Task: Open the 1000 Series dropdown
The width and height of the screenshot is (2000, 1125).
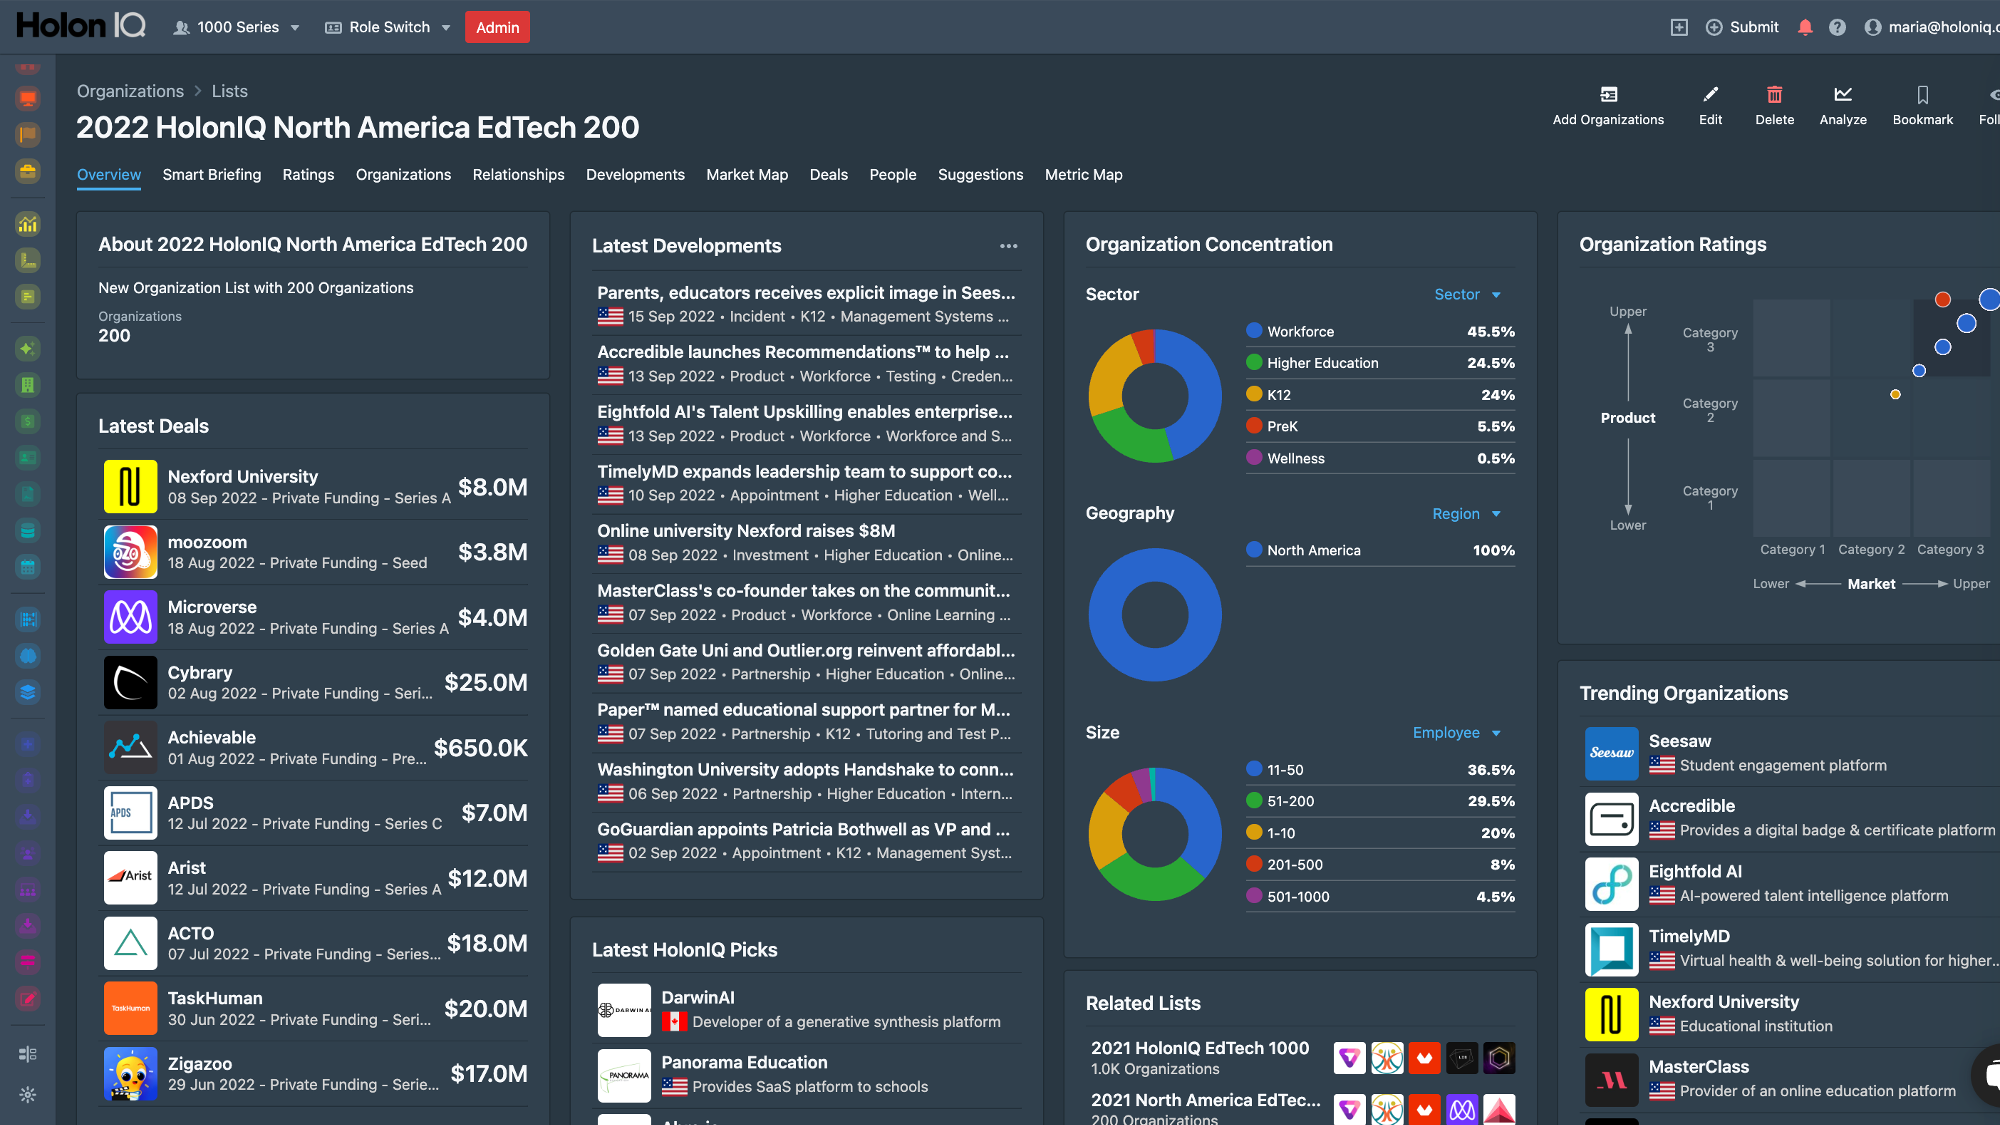Action: (x=237, y=27)
